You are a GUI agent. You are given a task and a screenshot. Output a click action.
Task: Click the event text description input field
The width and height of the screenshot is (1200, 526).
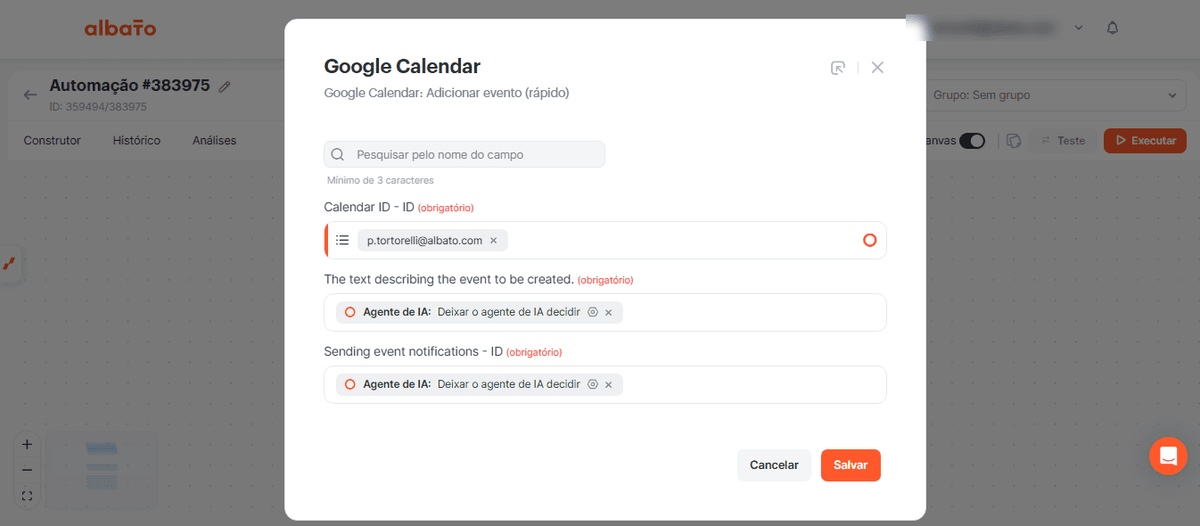[x=605, y=312]
